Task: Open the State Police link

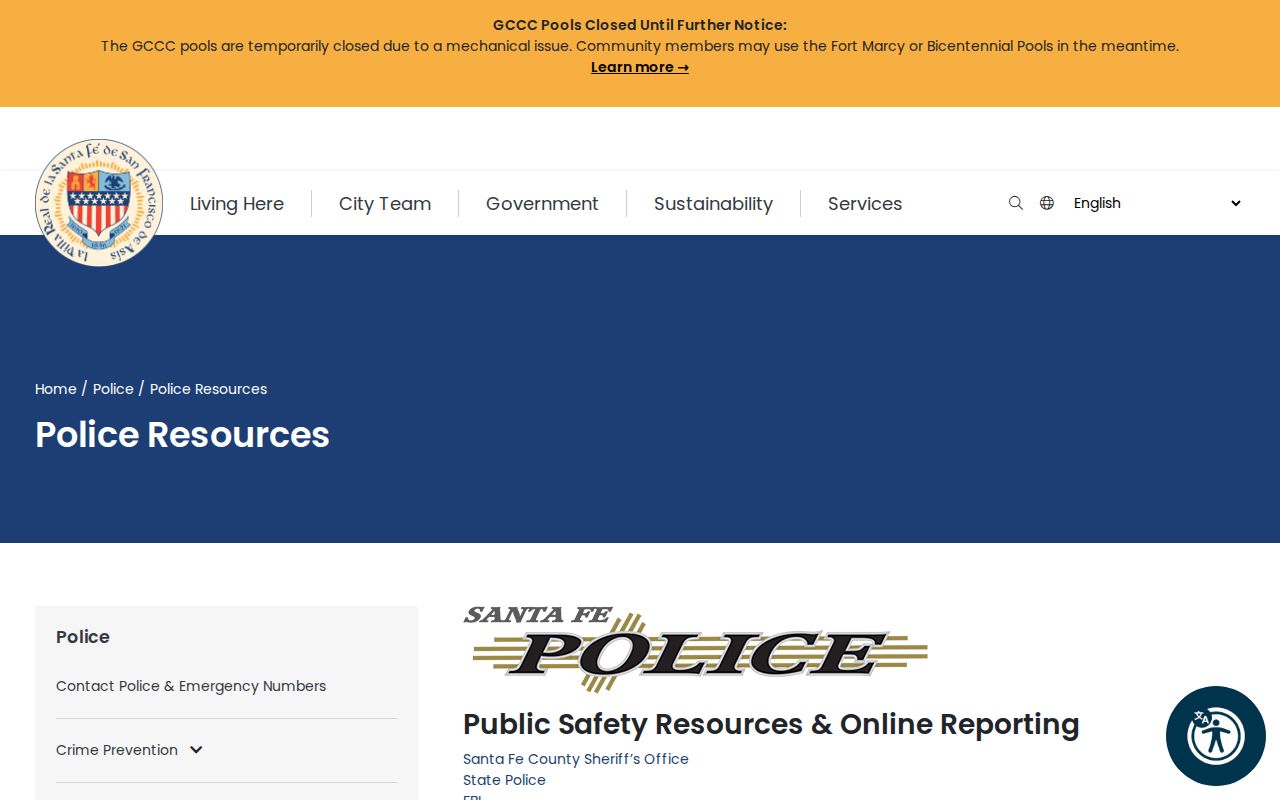Action: coord(504,780)
